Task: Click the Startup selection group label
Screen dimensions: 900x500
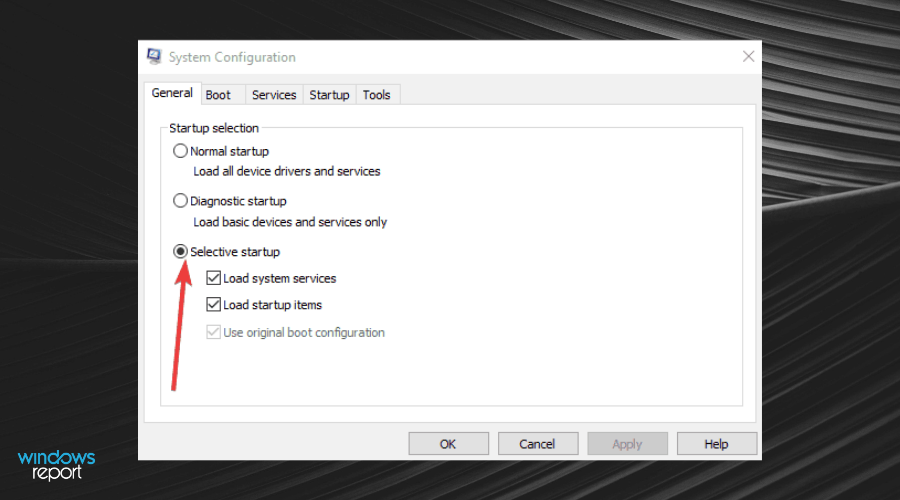Action: (x=214, y=128)
